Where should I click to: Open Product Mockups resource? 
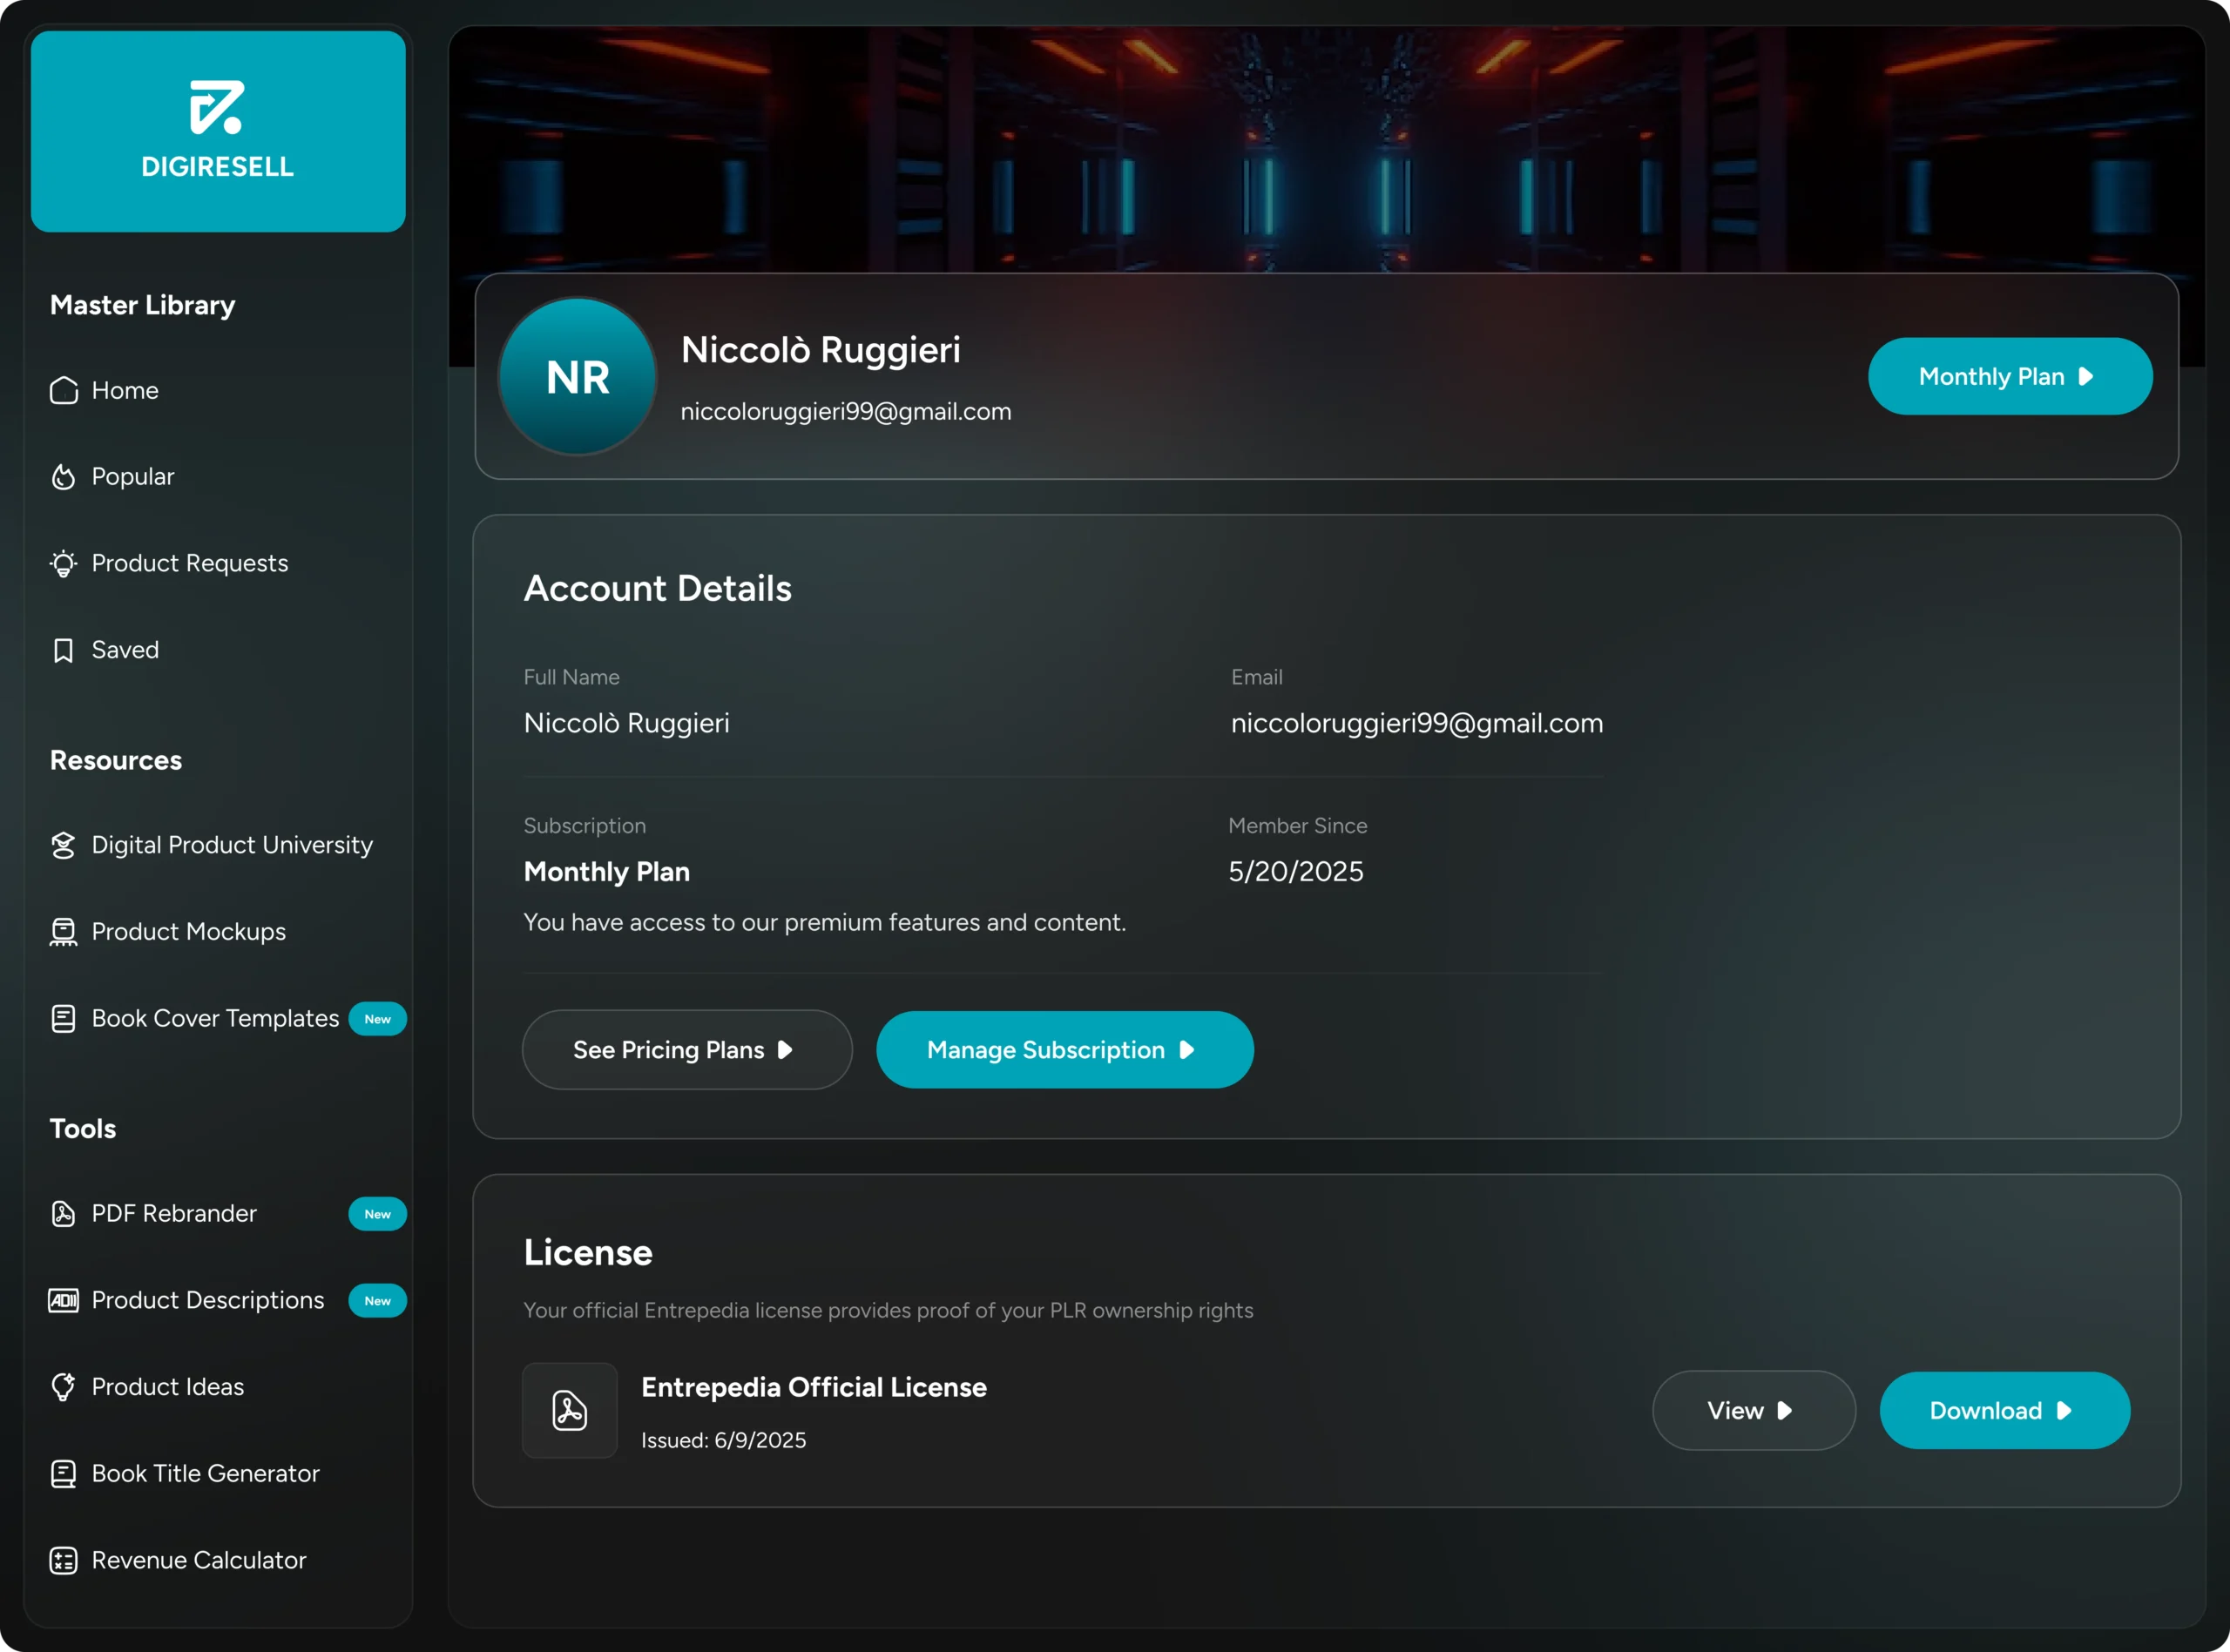click(188, 932)
